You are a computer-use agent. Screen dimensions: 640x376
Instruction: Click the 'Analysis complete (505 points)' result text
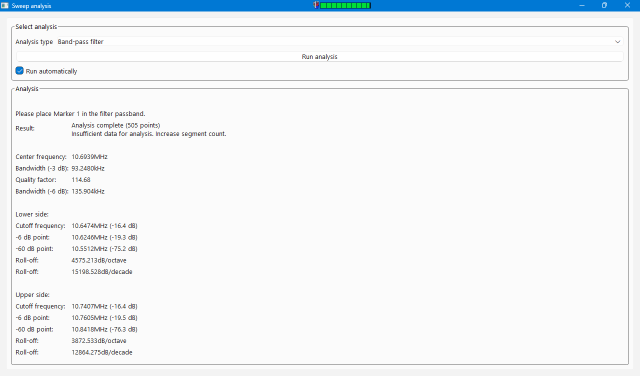tap(116, 125)
